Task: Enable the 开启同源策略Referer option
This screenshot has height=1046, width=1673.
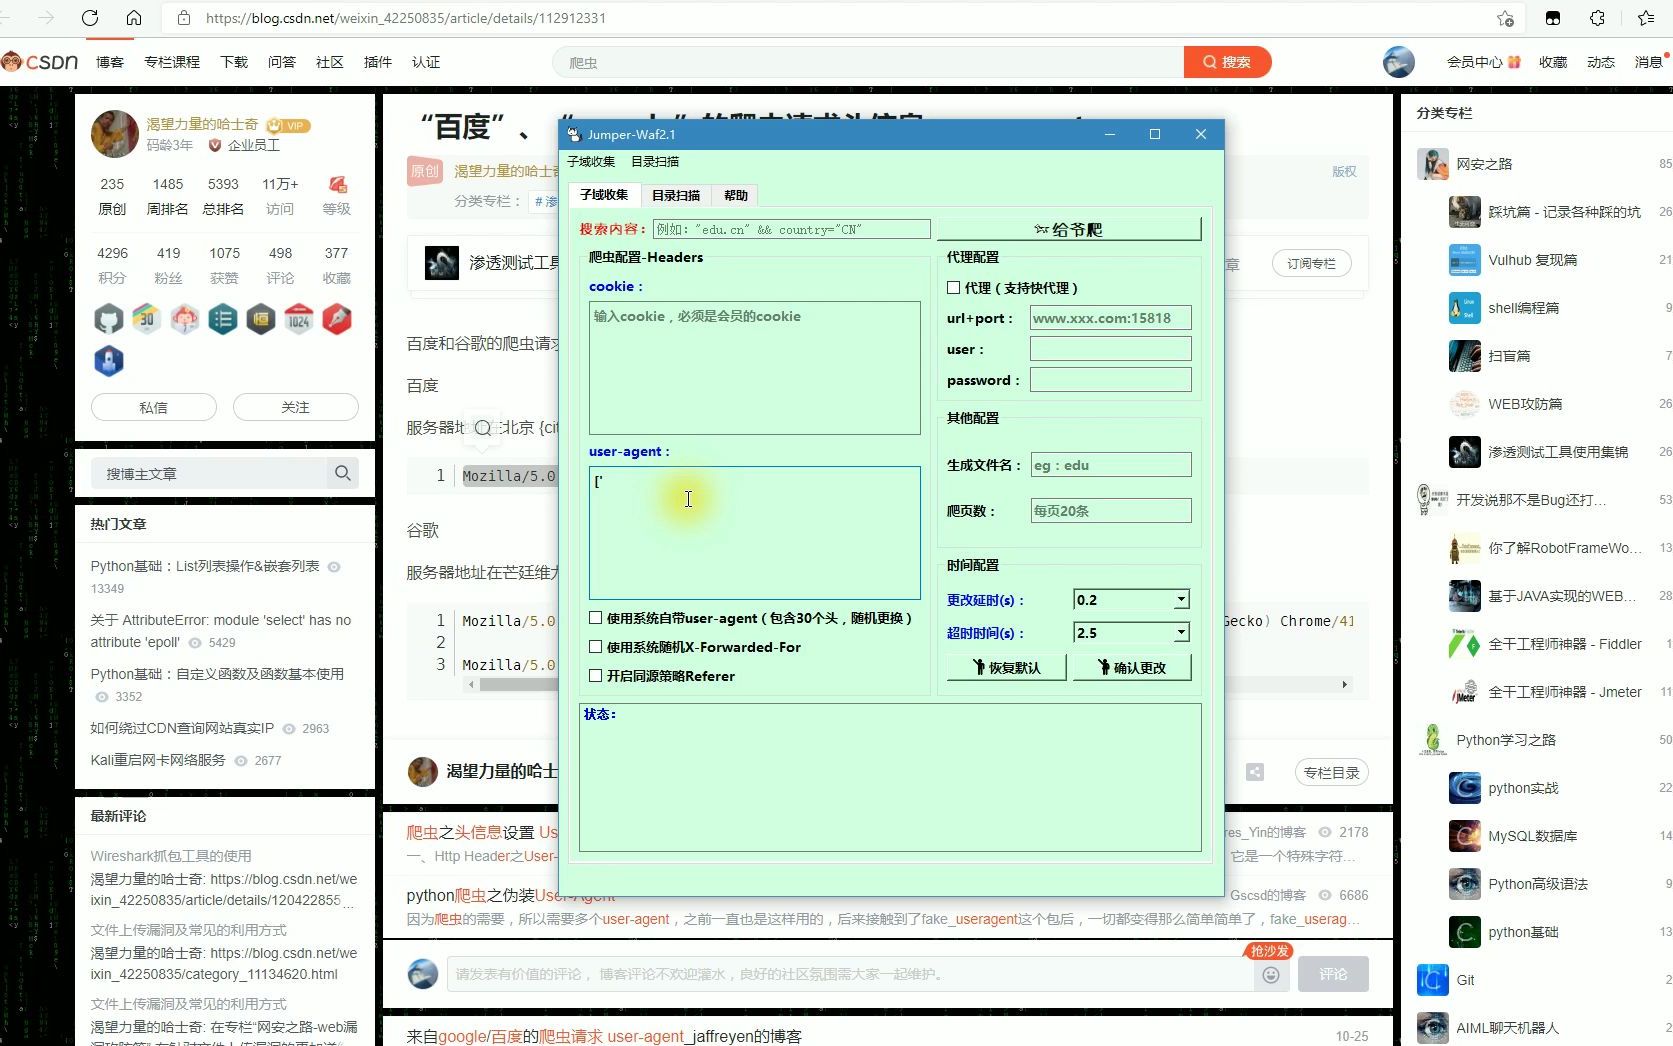Action: click(x=595, y=675)
